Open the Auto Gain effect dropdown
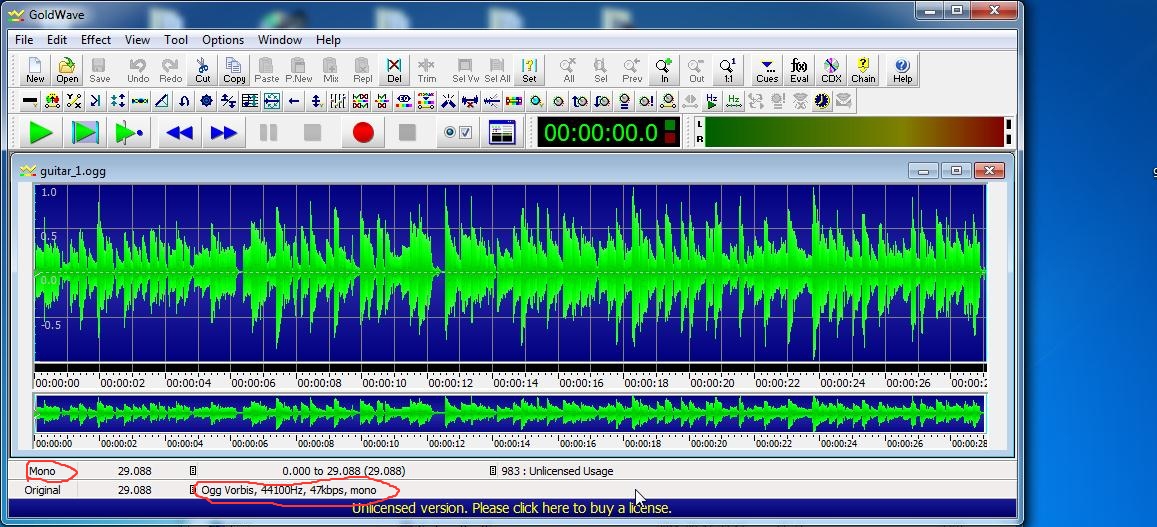Image resolution: width=1157 pixels, height=527 pixels. coord(536,101)
